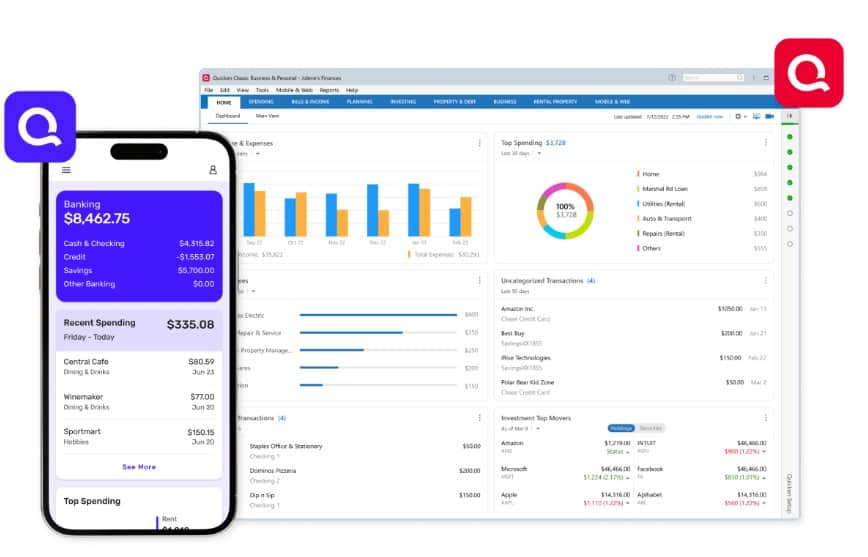Screen dimensions: 868x557
Task: Open three-dot menu of lower-left transactions card
Action: pos(479,418)
